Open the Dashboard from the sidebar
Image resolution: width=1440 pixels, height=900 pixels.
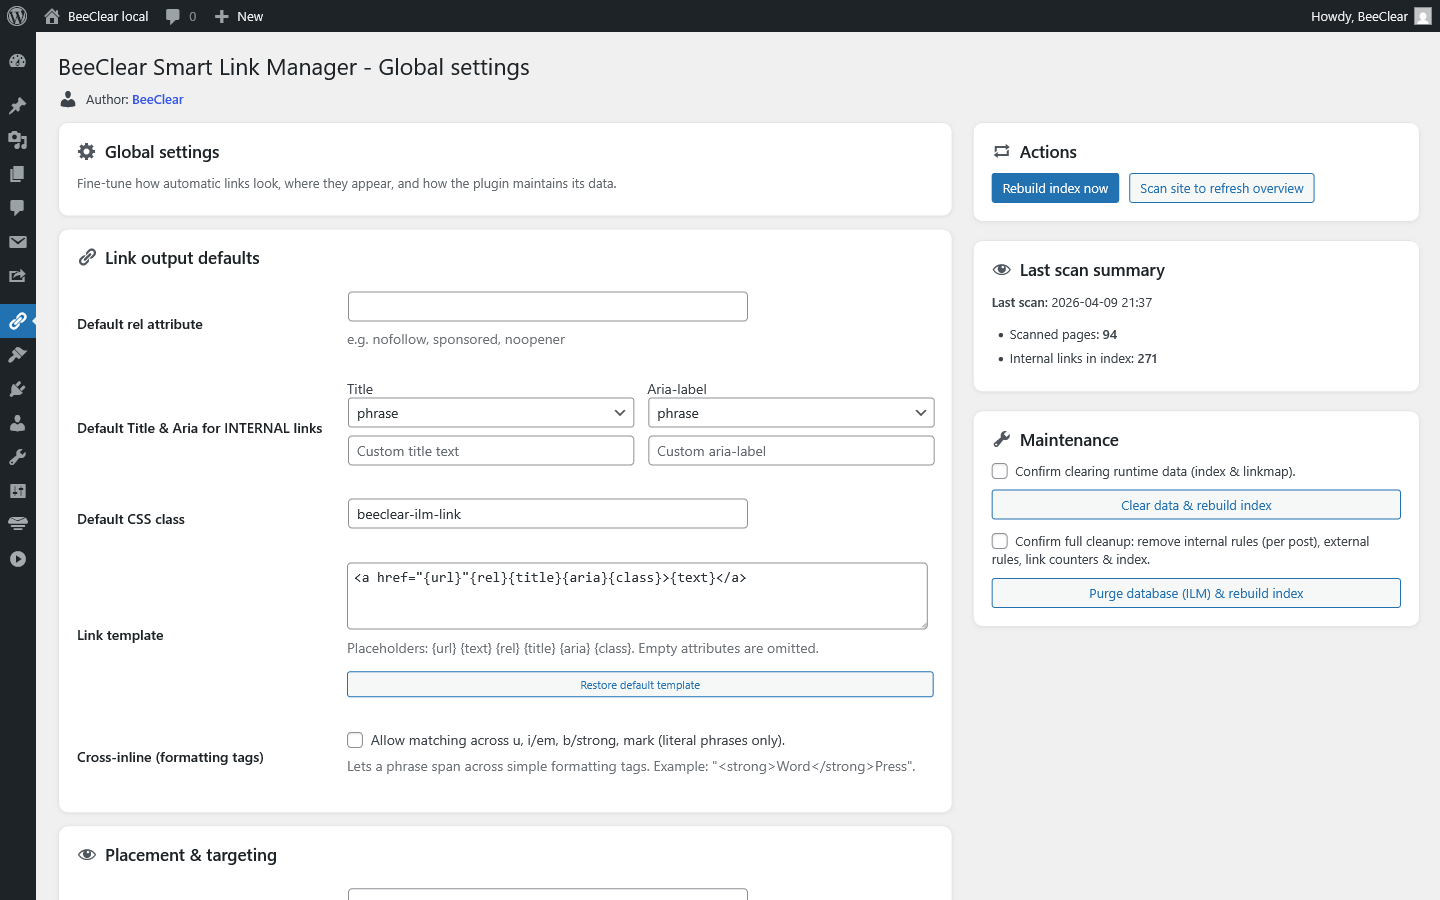click(17, 61)
